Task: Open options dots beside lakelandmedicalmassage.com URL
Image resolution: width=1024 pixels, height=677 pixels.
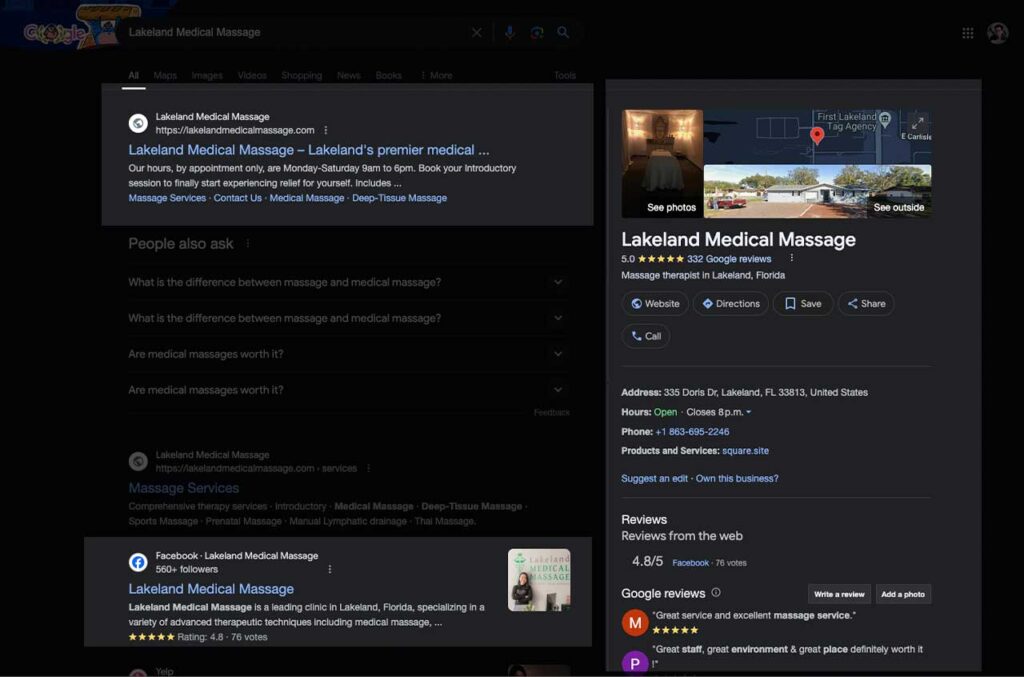Action: coord(325,130)
